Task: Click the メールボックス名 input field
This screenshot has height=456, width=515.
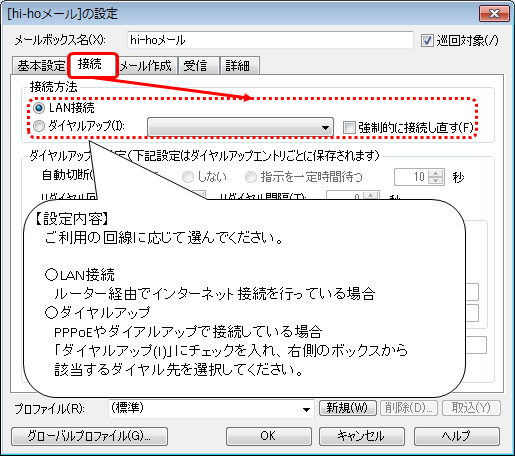Action: (270, 40)
